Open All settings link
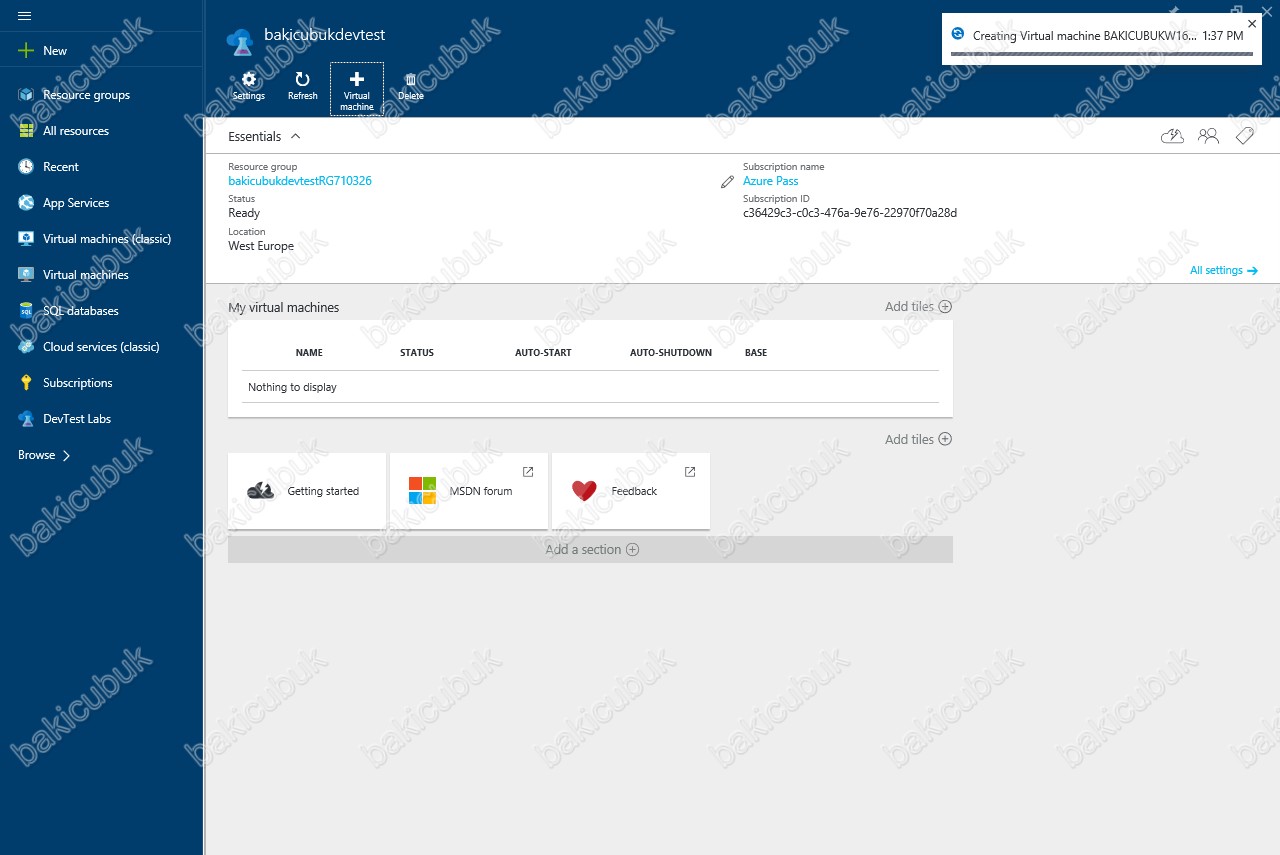1280x855 pixels. click(x=1224, y=270)
